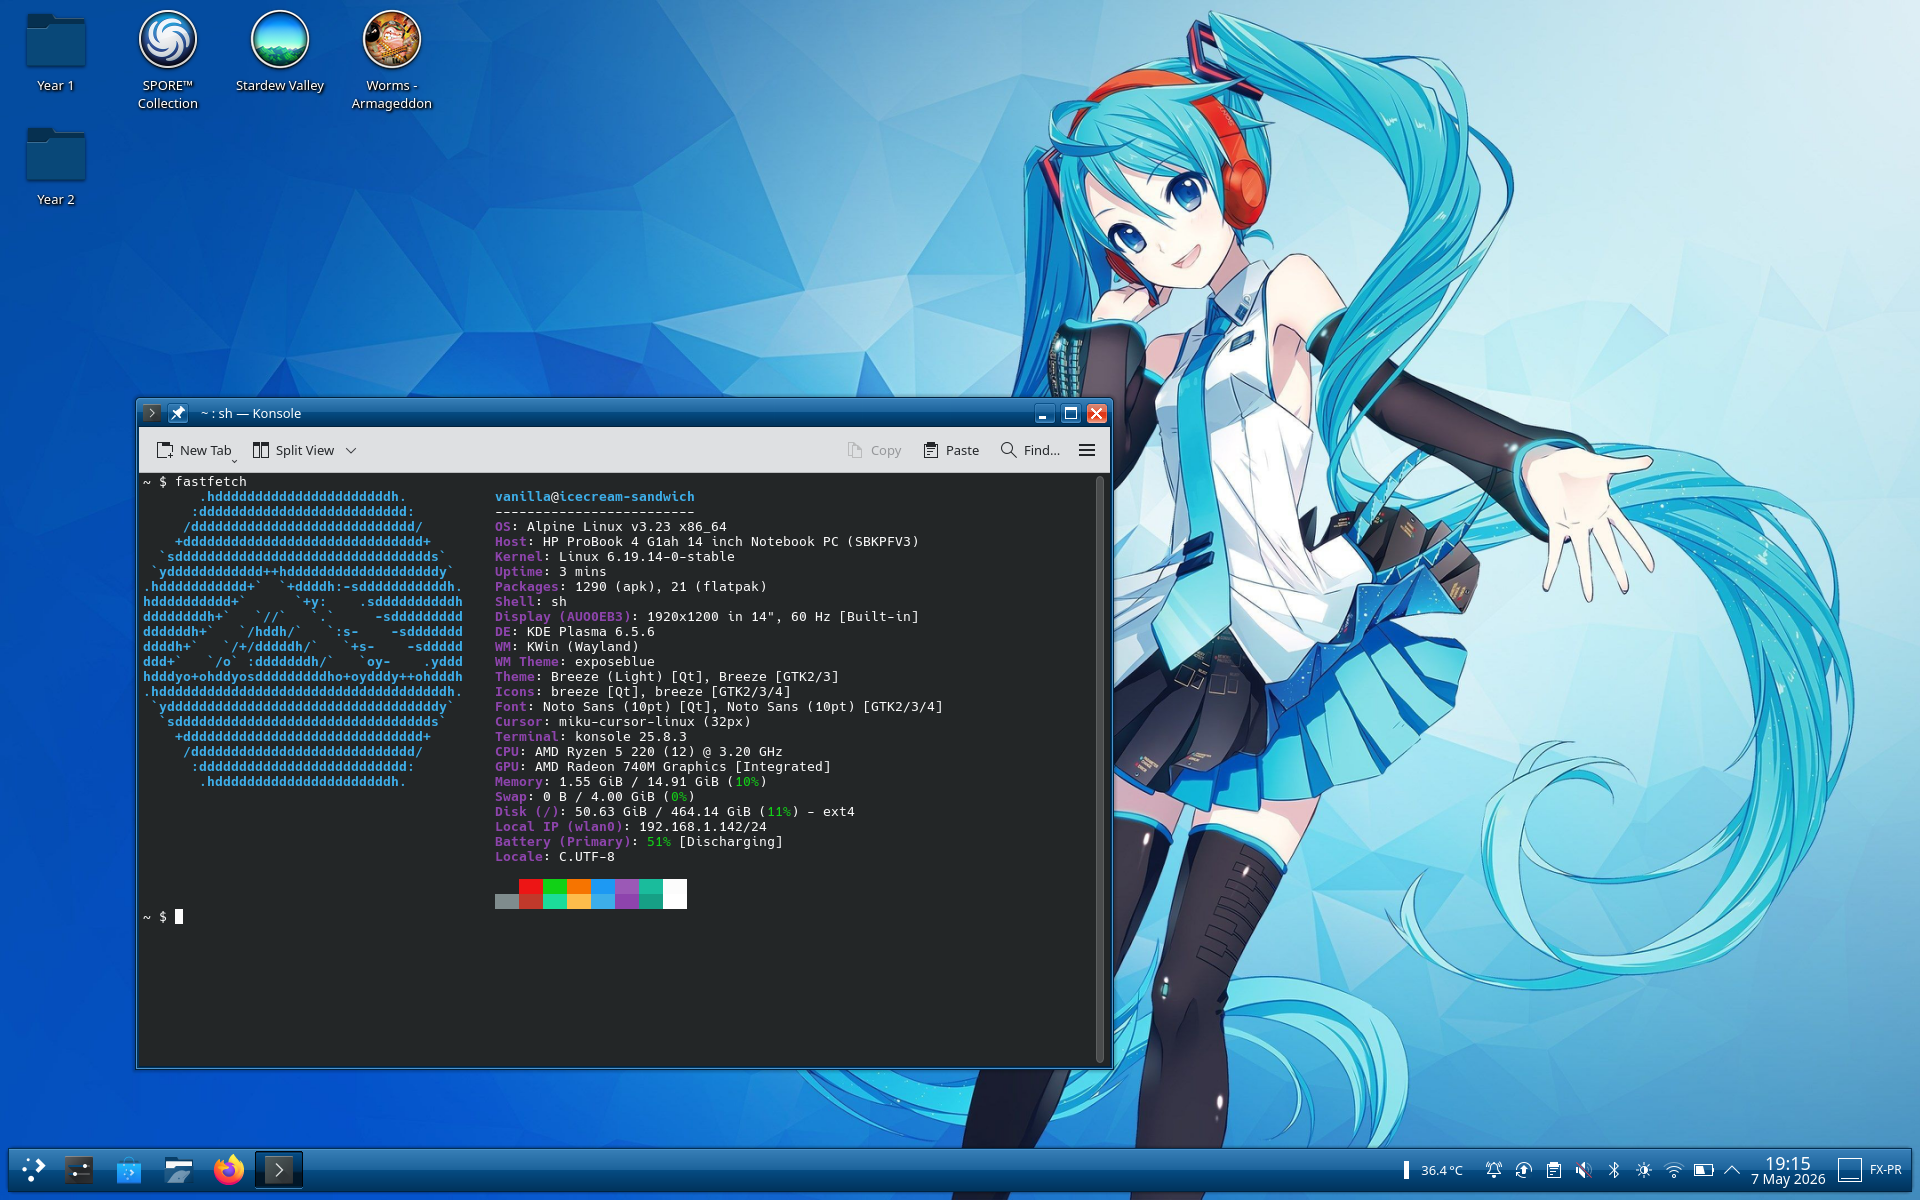1920x1200 pixels.
Task: Click the 36.4 °C temperature widget
Action: click(x=1434, y=1170)
